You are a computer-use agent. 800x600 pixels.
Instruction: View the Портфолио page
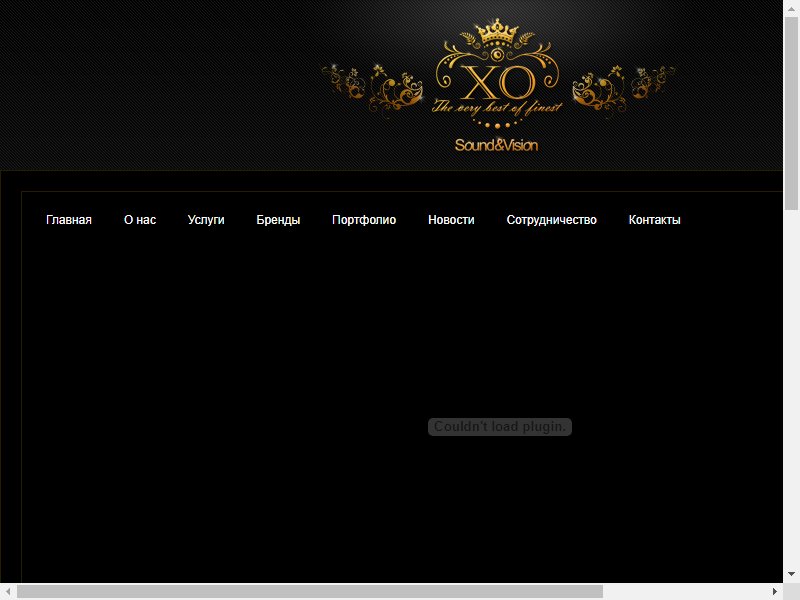364,220
